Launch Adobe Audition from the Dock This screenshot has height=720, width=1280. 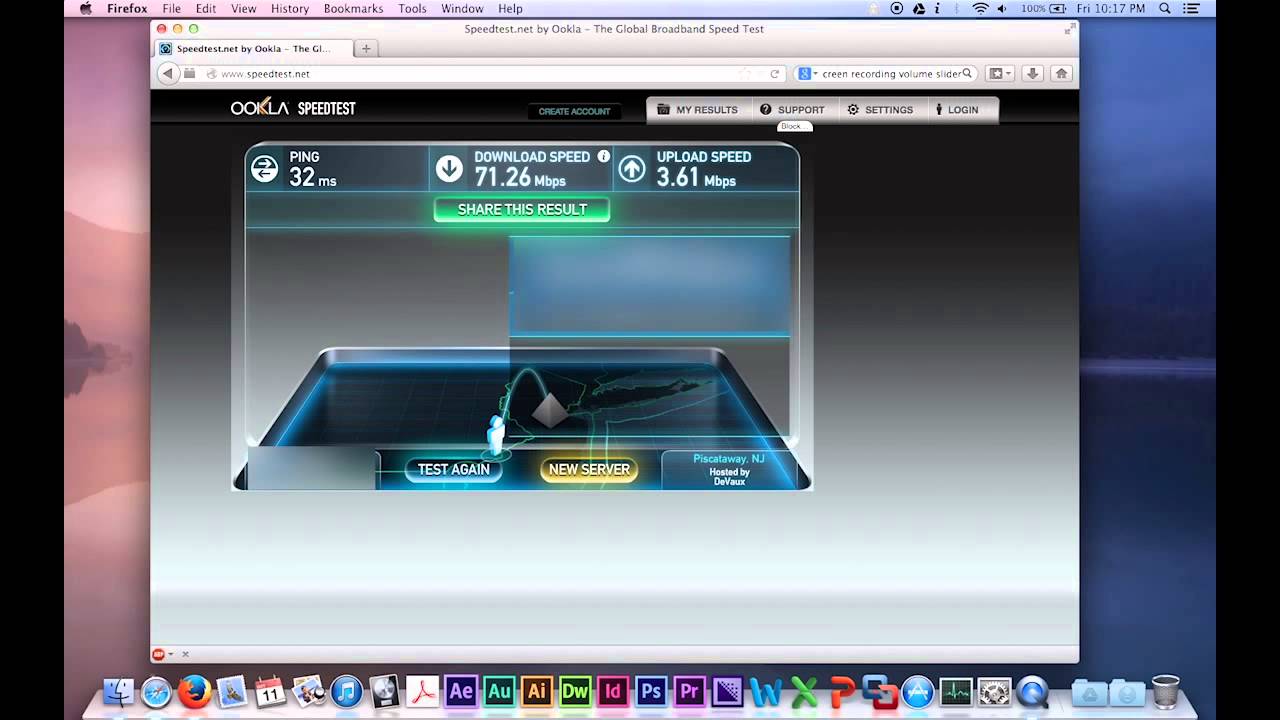pyautogui.click(x=498, y=692)
